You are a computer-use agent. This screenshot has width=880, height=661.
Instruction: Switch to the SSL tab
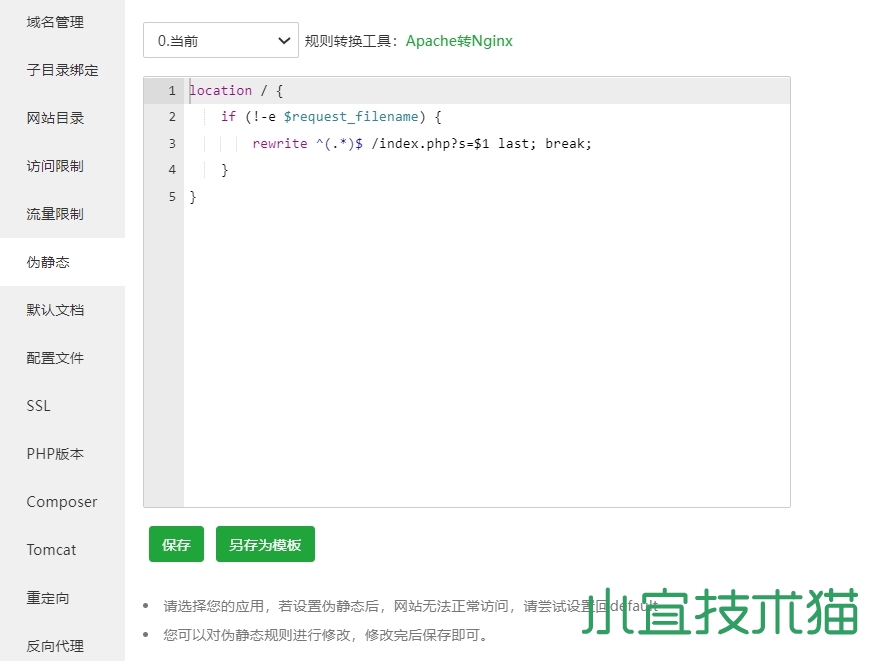click(38, 406)
